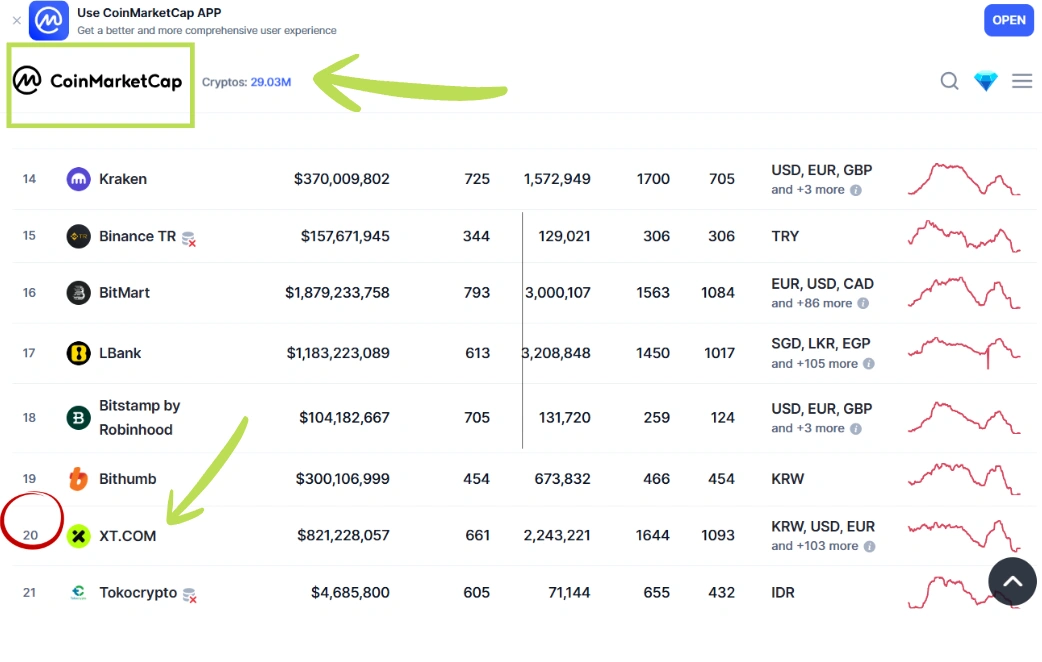Click the Binance TR logo icon
The height and width of the screenshot is (662, 1042).
coord(78,236)
